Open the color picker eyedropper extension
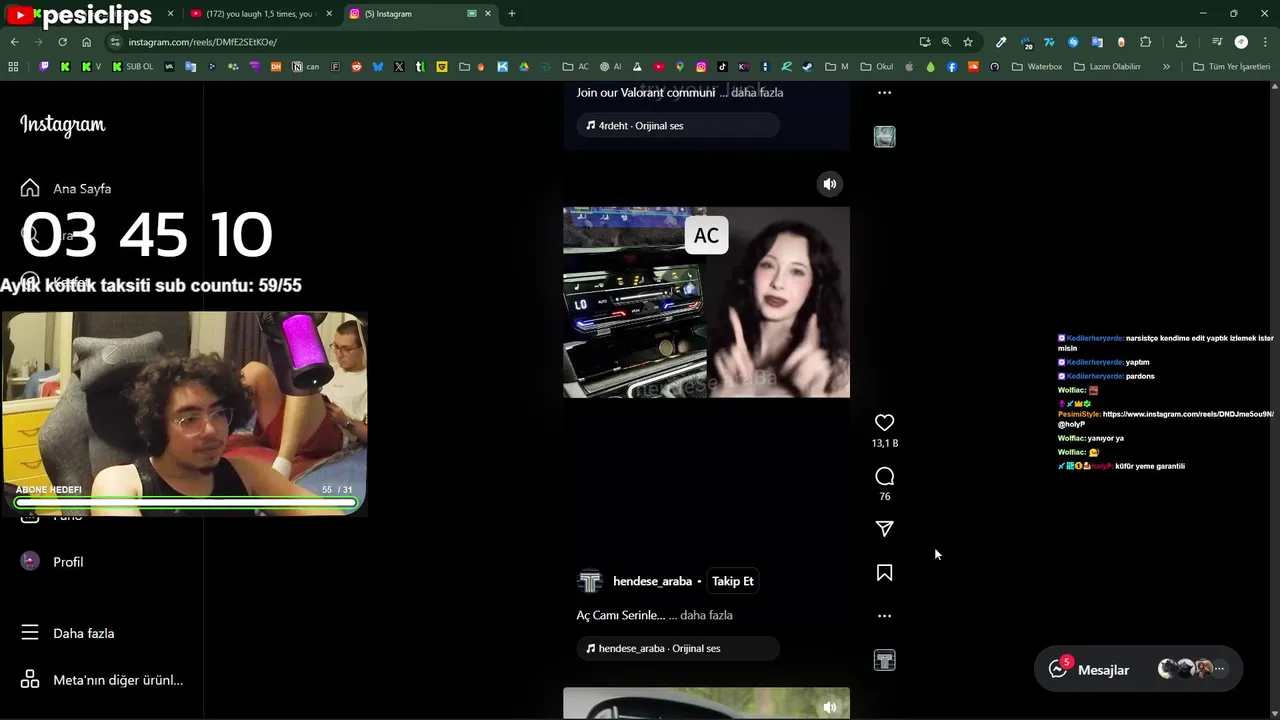The width and height of the screenshot is (1280, 720). click(1001, 42)
